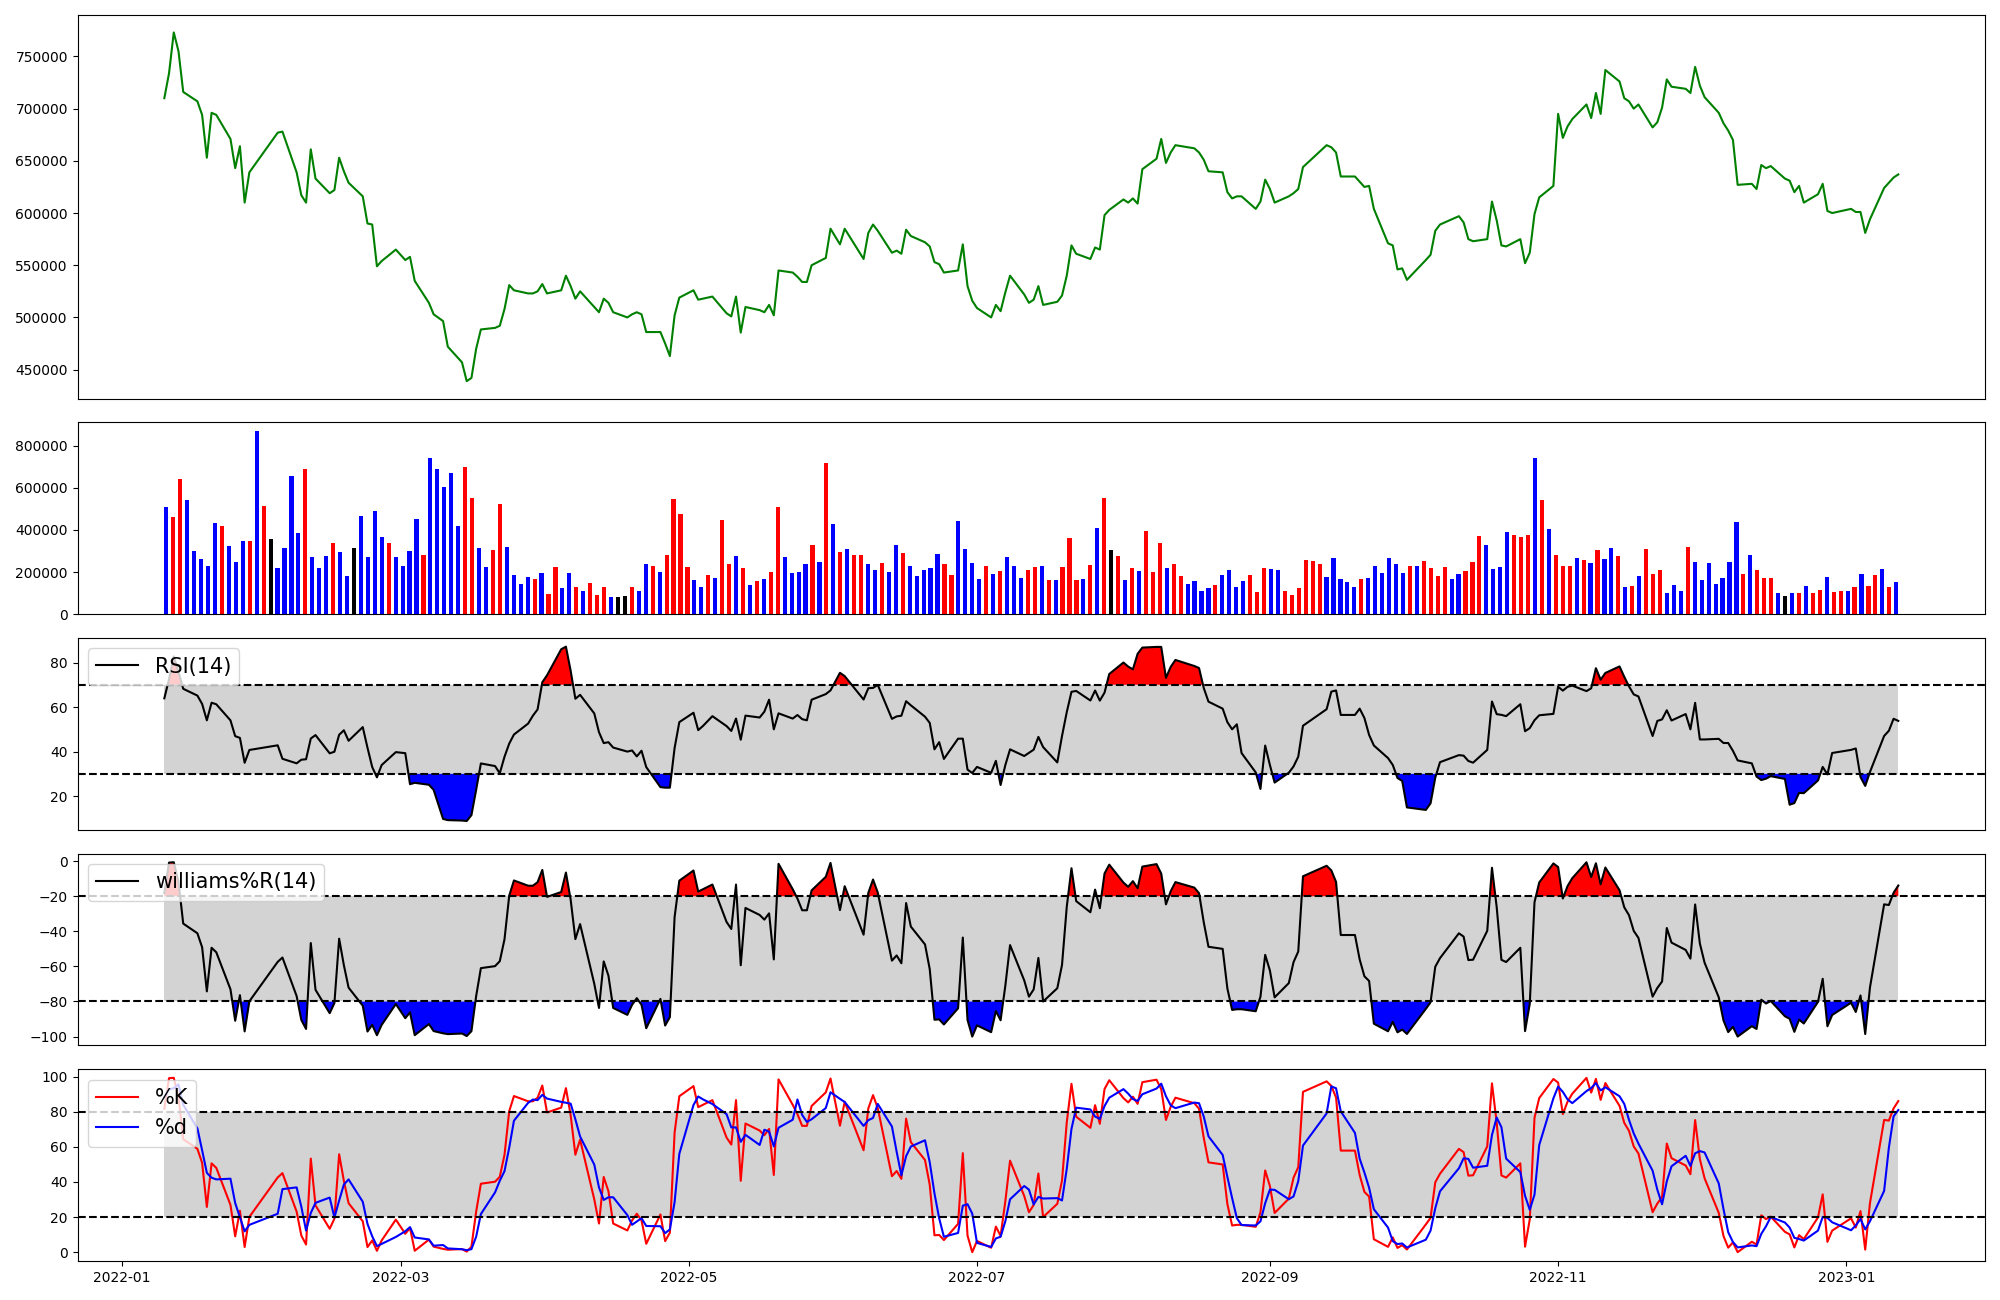
Task: Select the 2022-09 x-axis date label
Action: (x=1269, y=1277)
